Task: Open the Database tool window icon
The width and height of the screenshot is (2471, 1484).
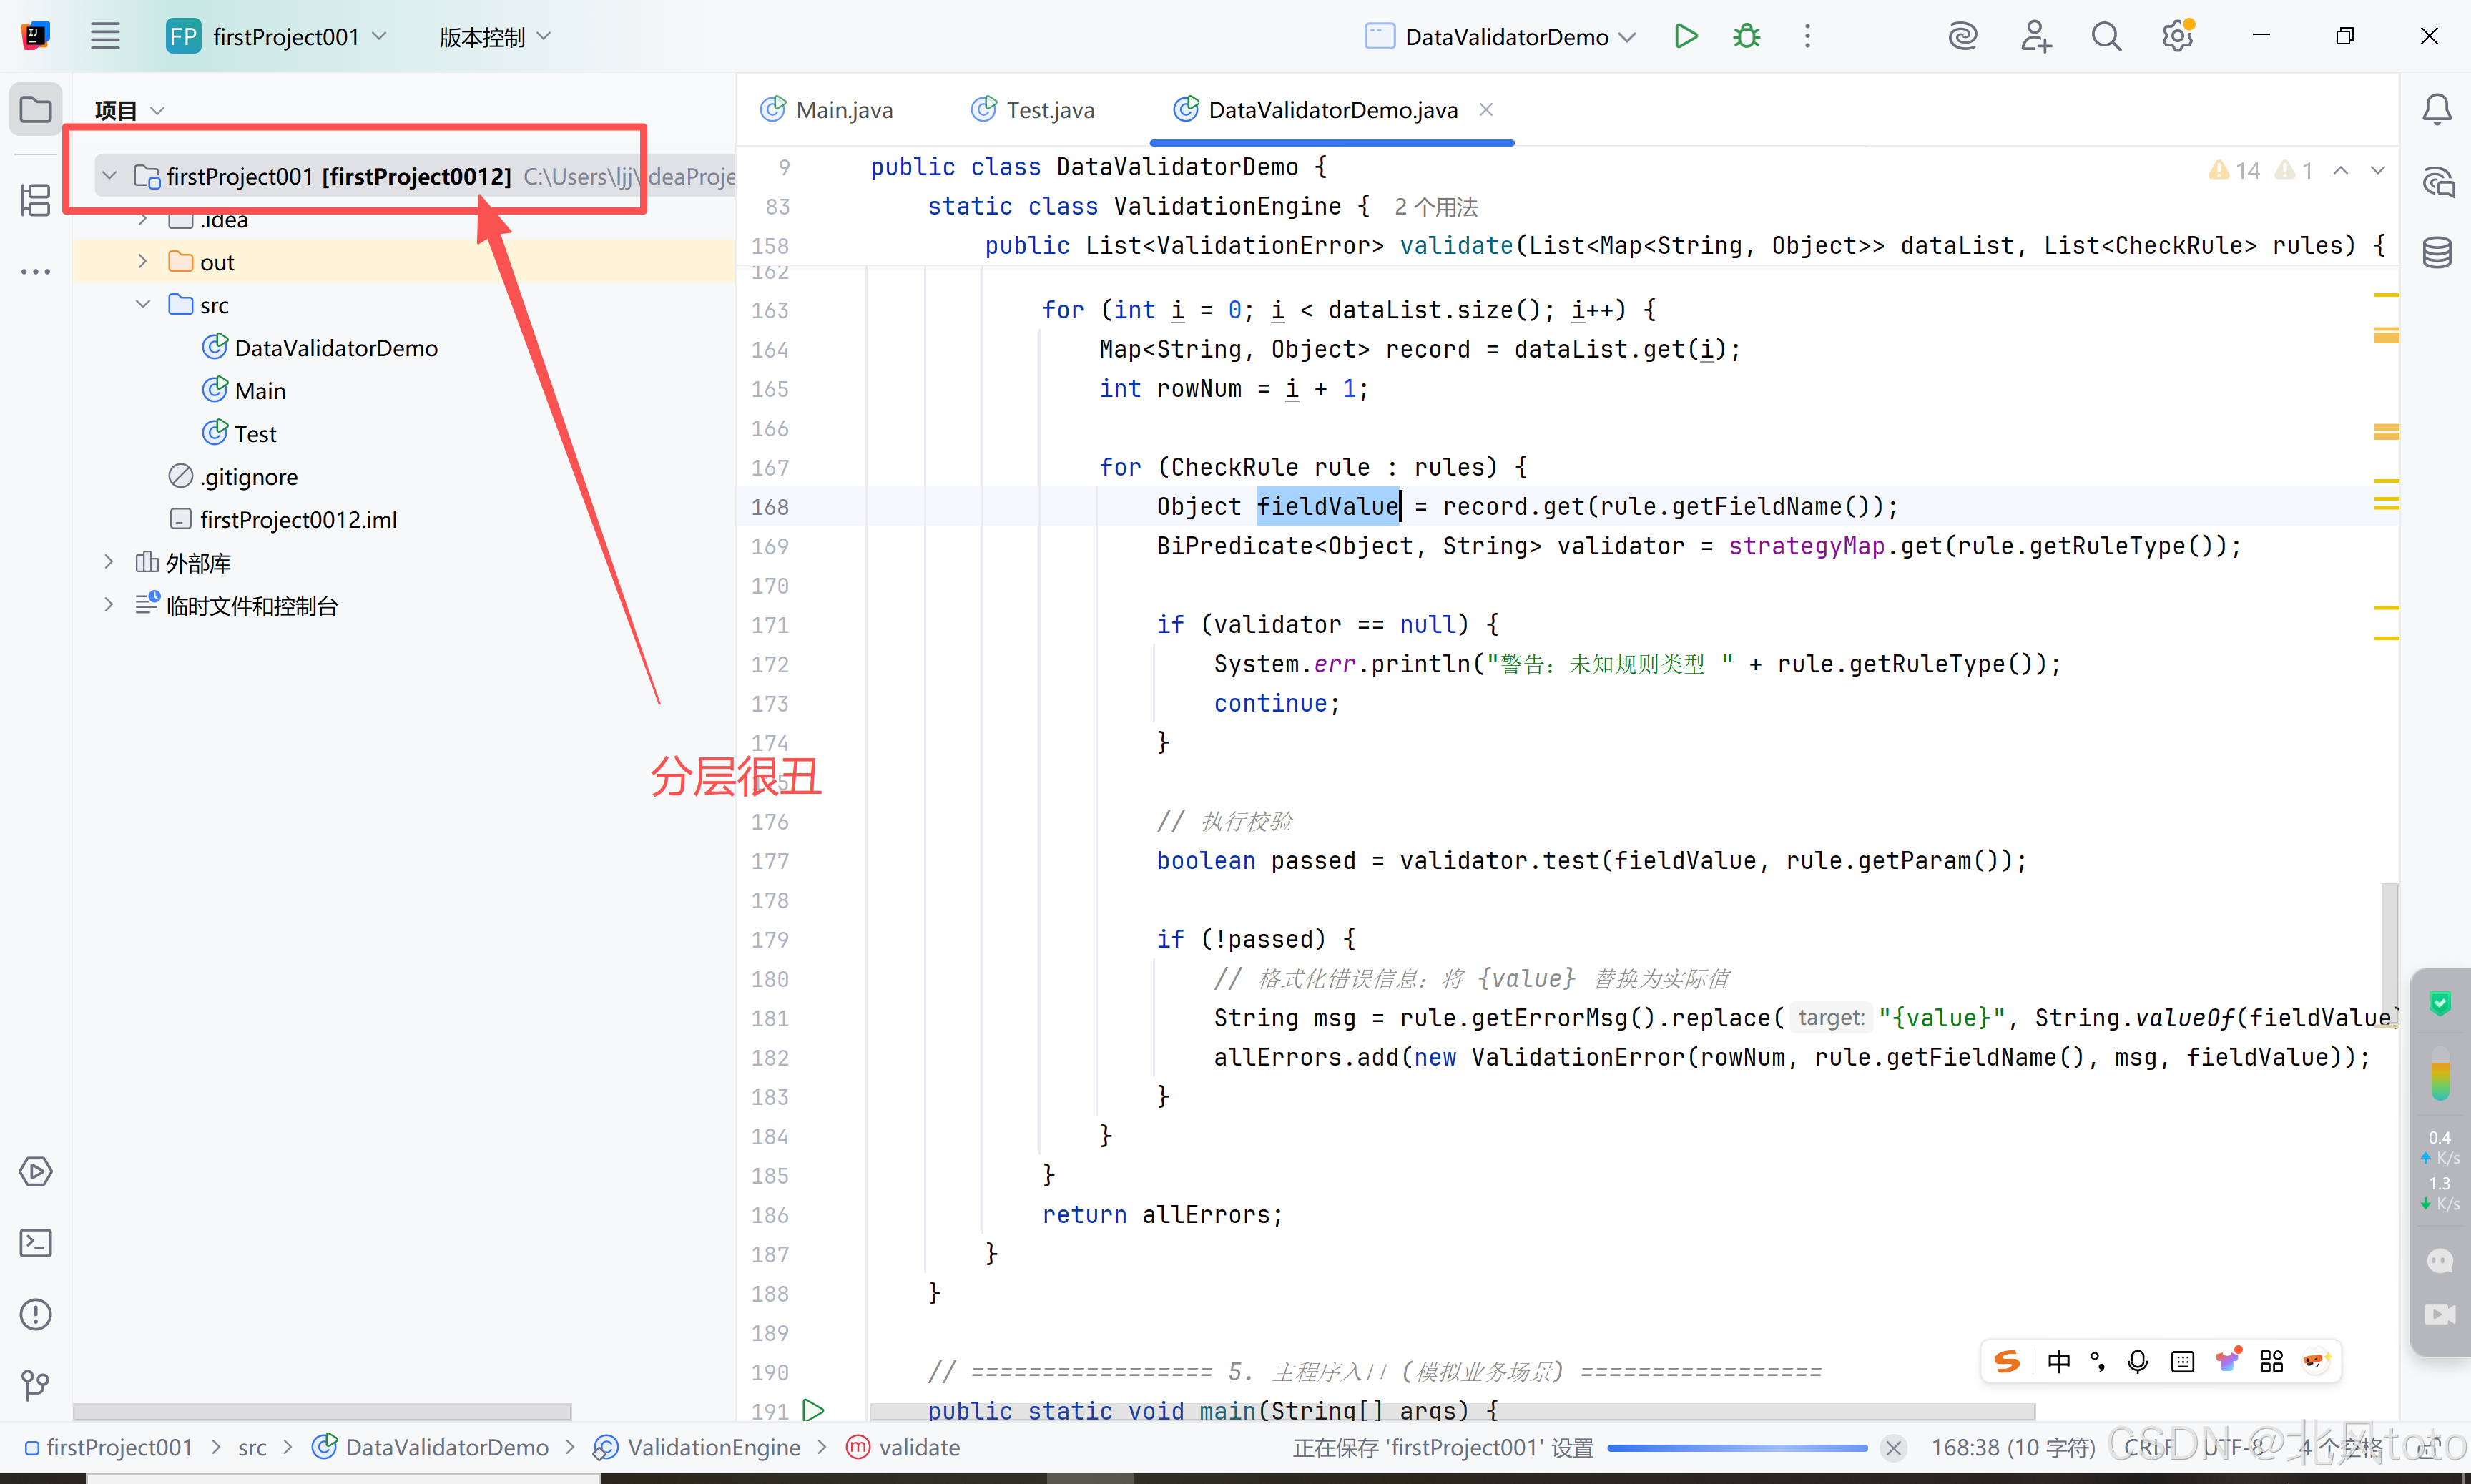Action: (x=2437, y=252)
